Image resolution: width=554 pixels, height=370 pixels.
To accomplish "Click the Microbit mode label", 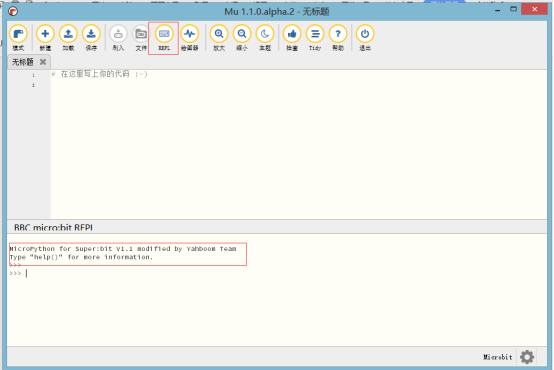I will coord(497,357).
